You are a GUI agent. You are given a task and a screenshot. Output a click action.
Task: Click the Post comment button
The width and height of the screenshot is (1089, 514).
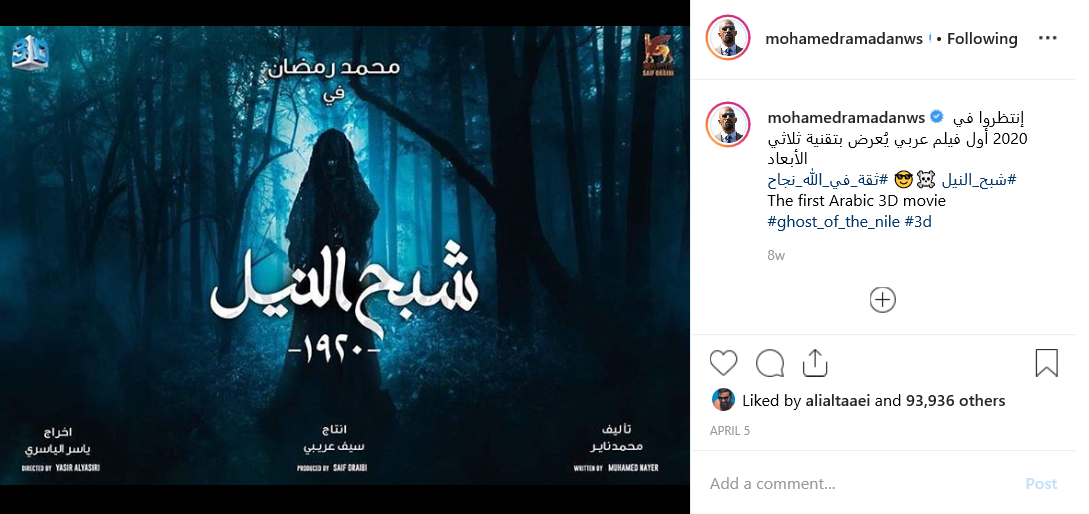[x=1040, y=483]
